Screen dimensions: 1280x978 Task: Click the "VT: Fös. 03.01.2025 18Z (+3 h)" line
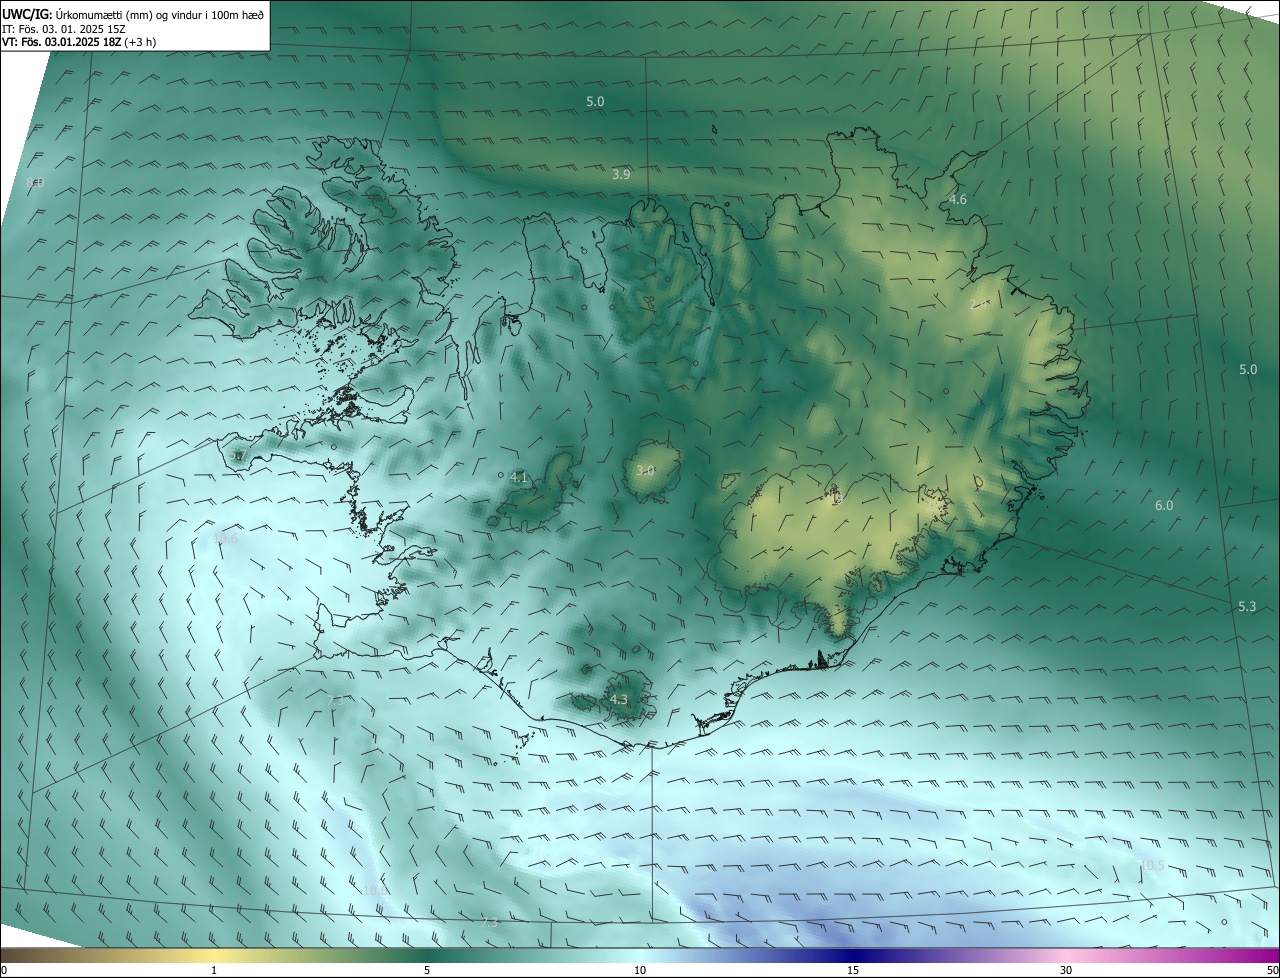79,42
